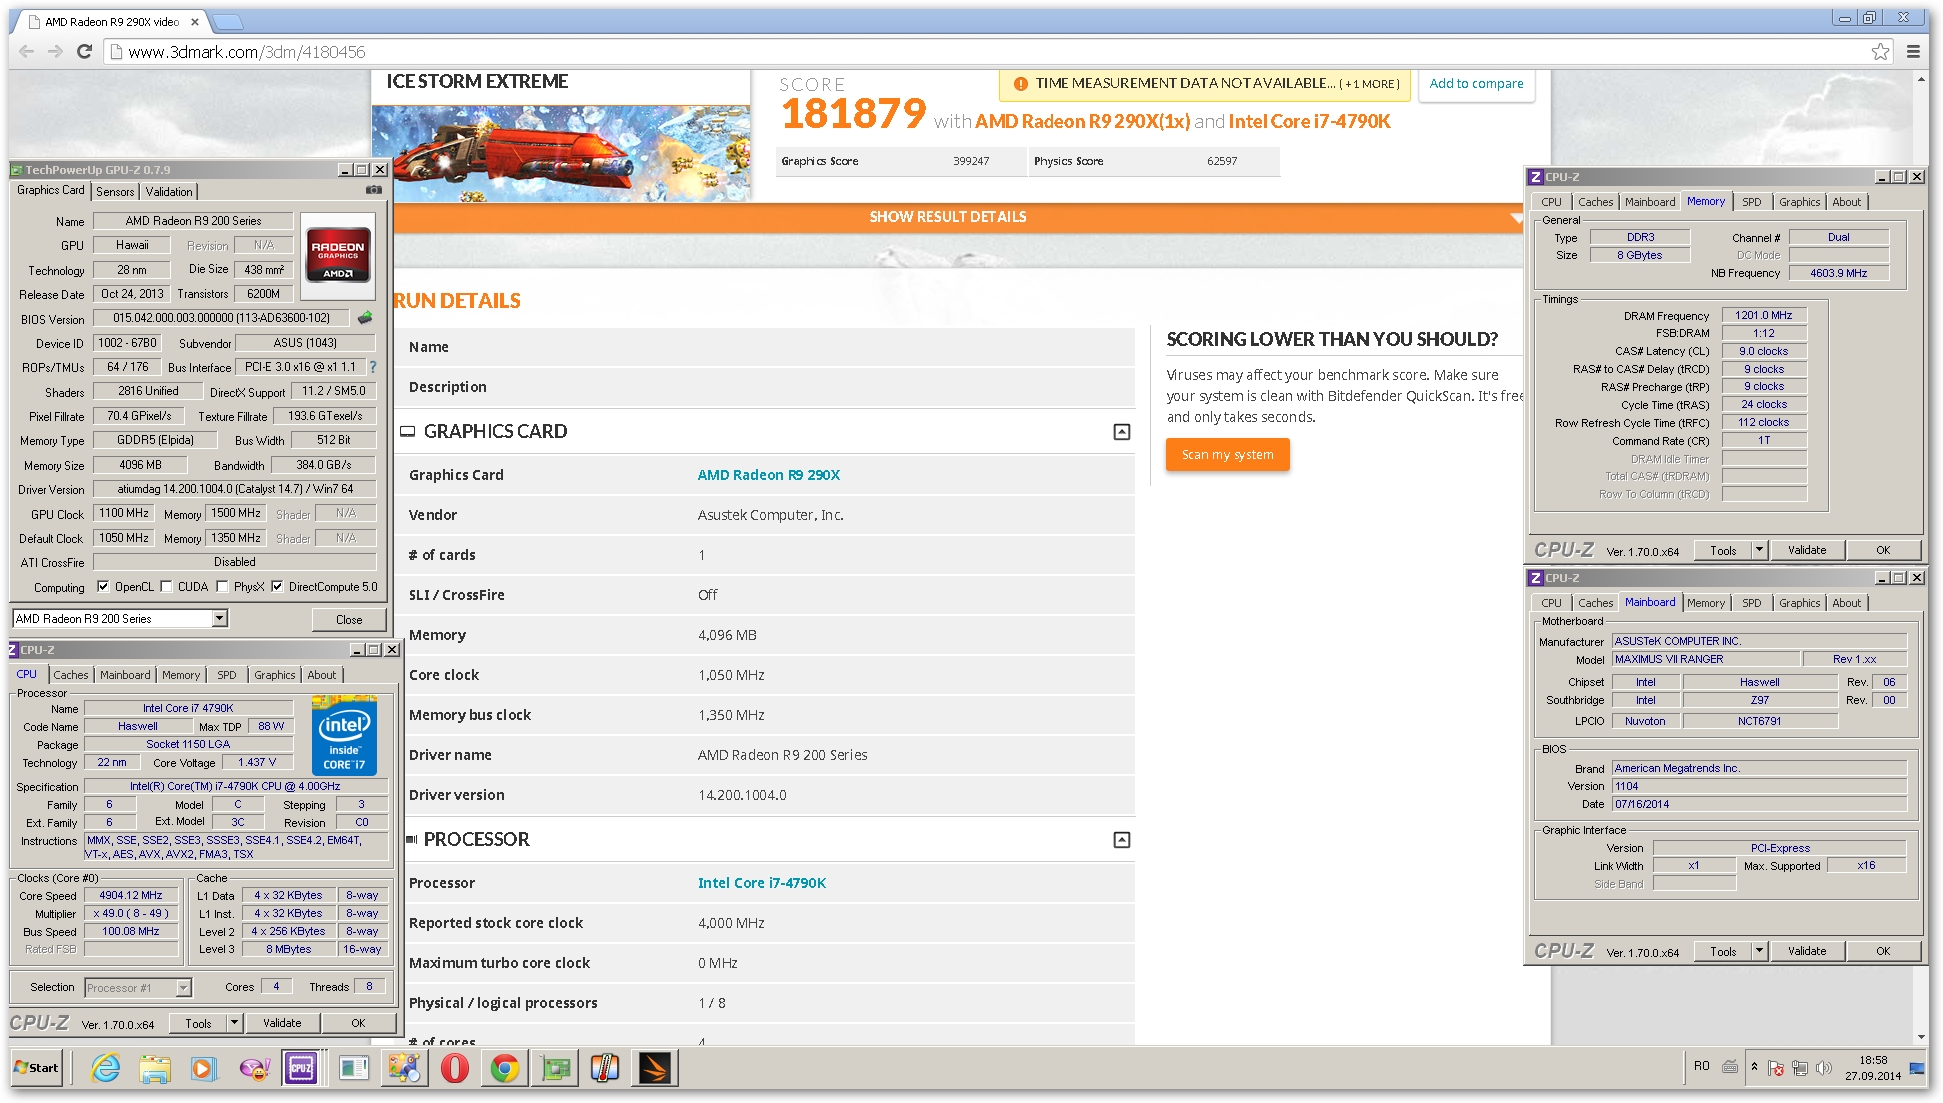Click the volume speaker tray icon
Screen dimensions: 1943x1103
click(x=1823, y=1068)
